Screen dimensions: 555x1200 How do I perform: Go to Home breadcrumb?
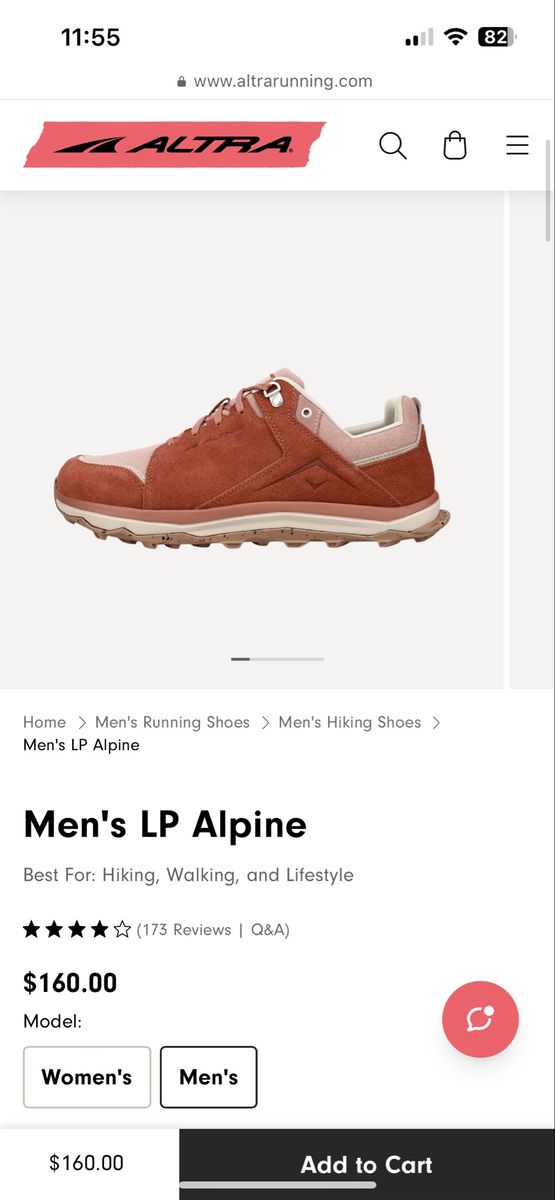click(x=44, y=722)
